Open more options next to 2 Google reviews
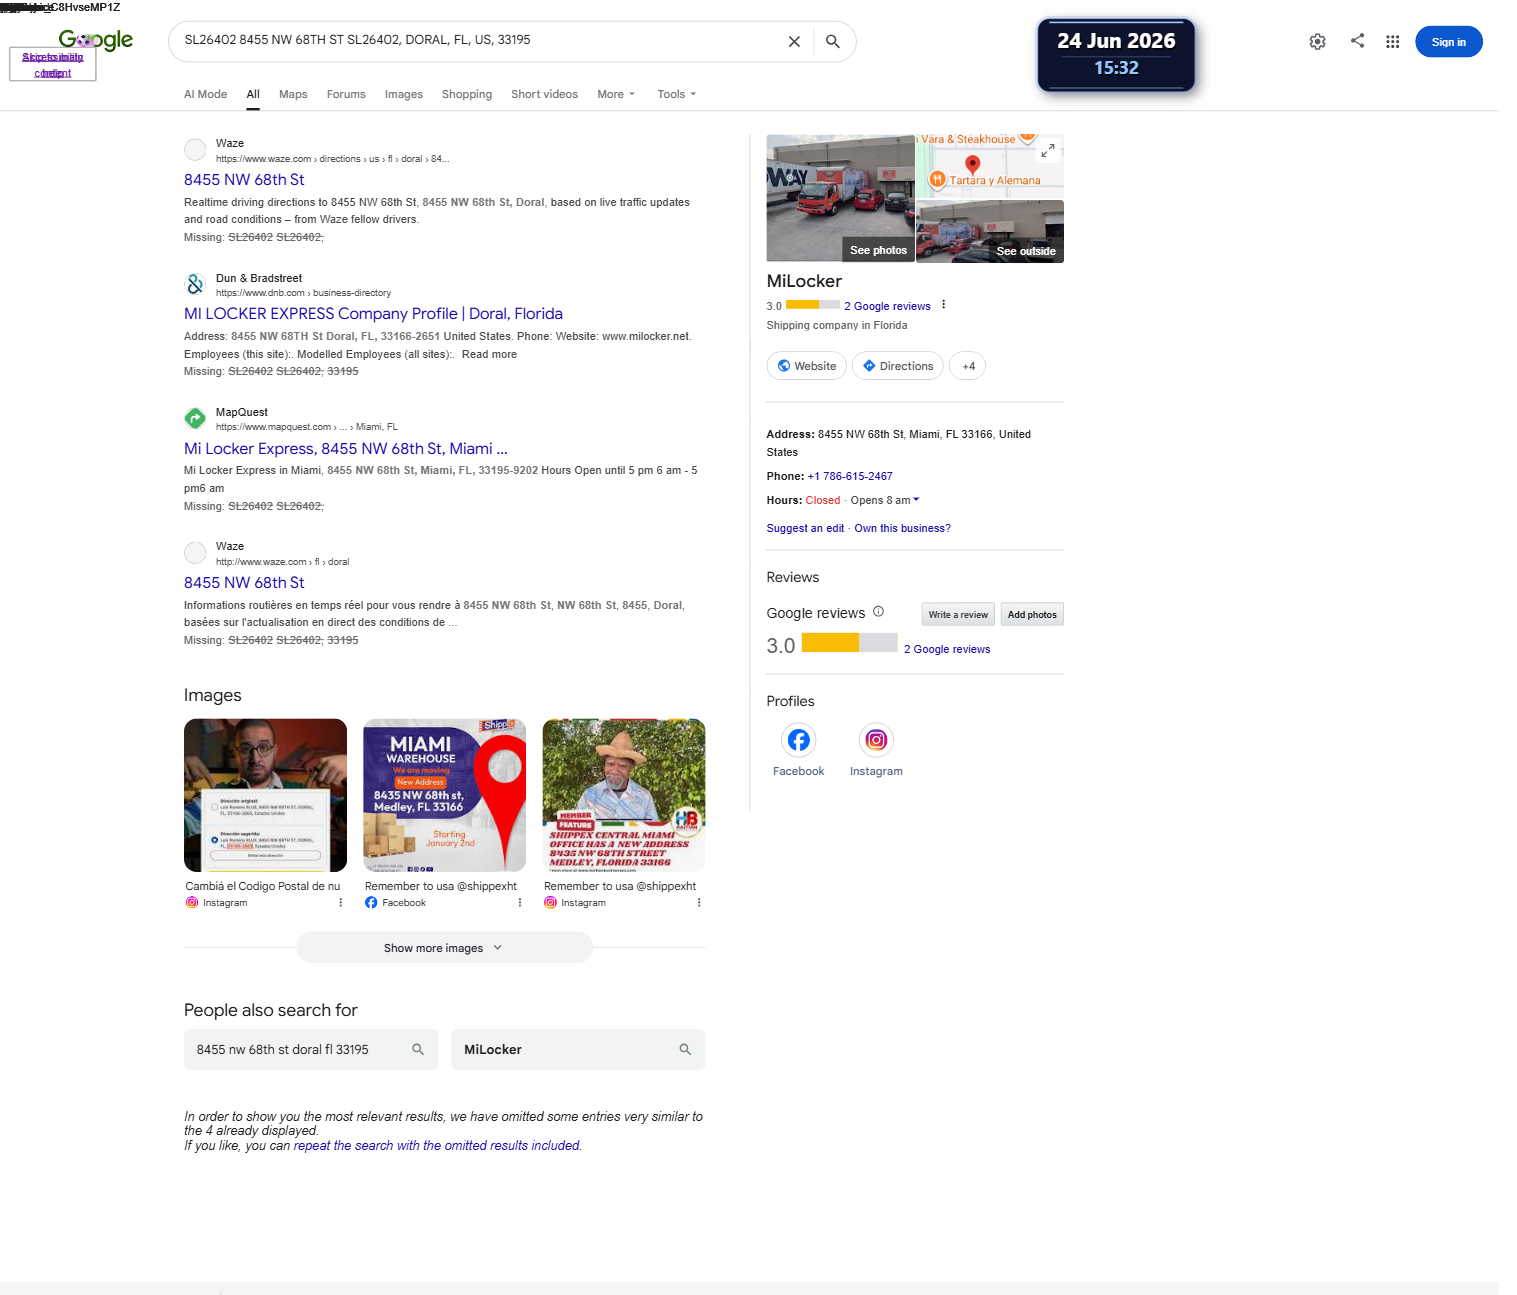Screen dimensions: 1517x1295 [943, 305]
